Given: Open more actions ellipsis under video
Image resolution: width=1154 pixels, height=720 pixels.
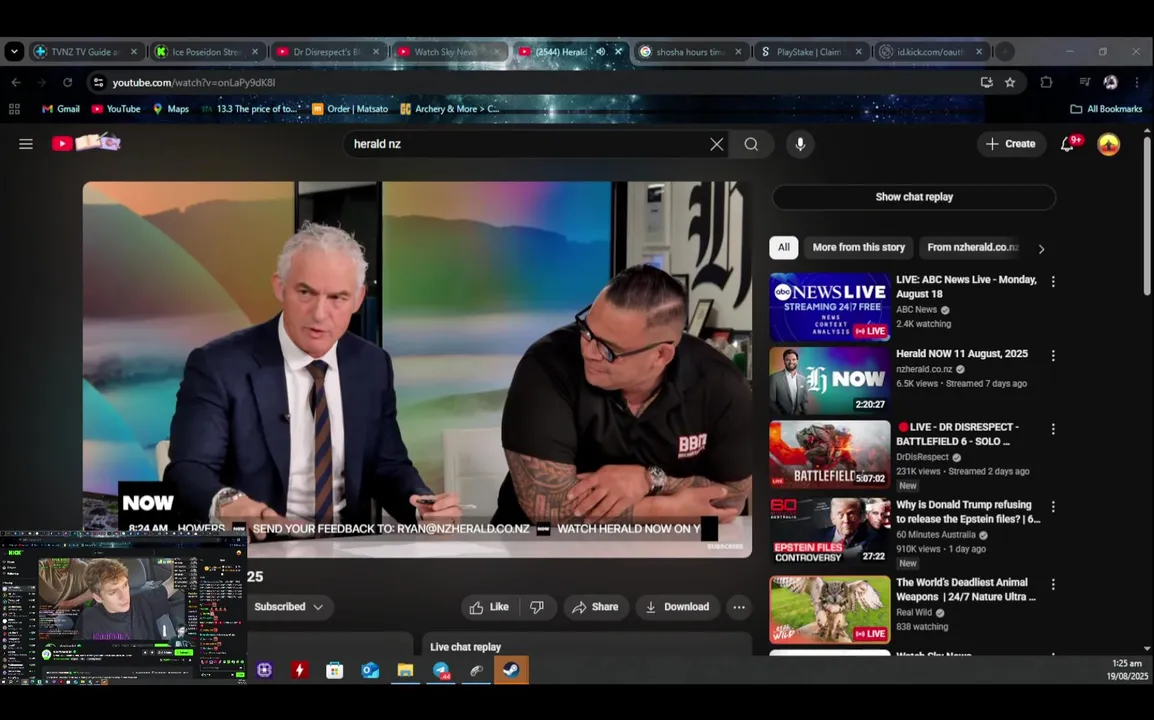Looking at the screenshot, I should point(739,607).
